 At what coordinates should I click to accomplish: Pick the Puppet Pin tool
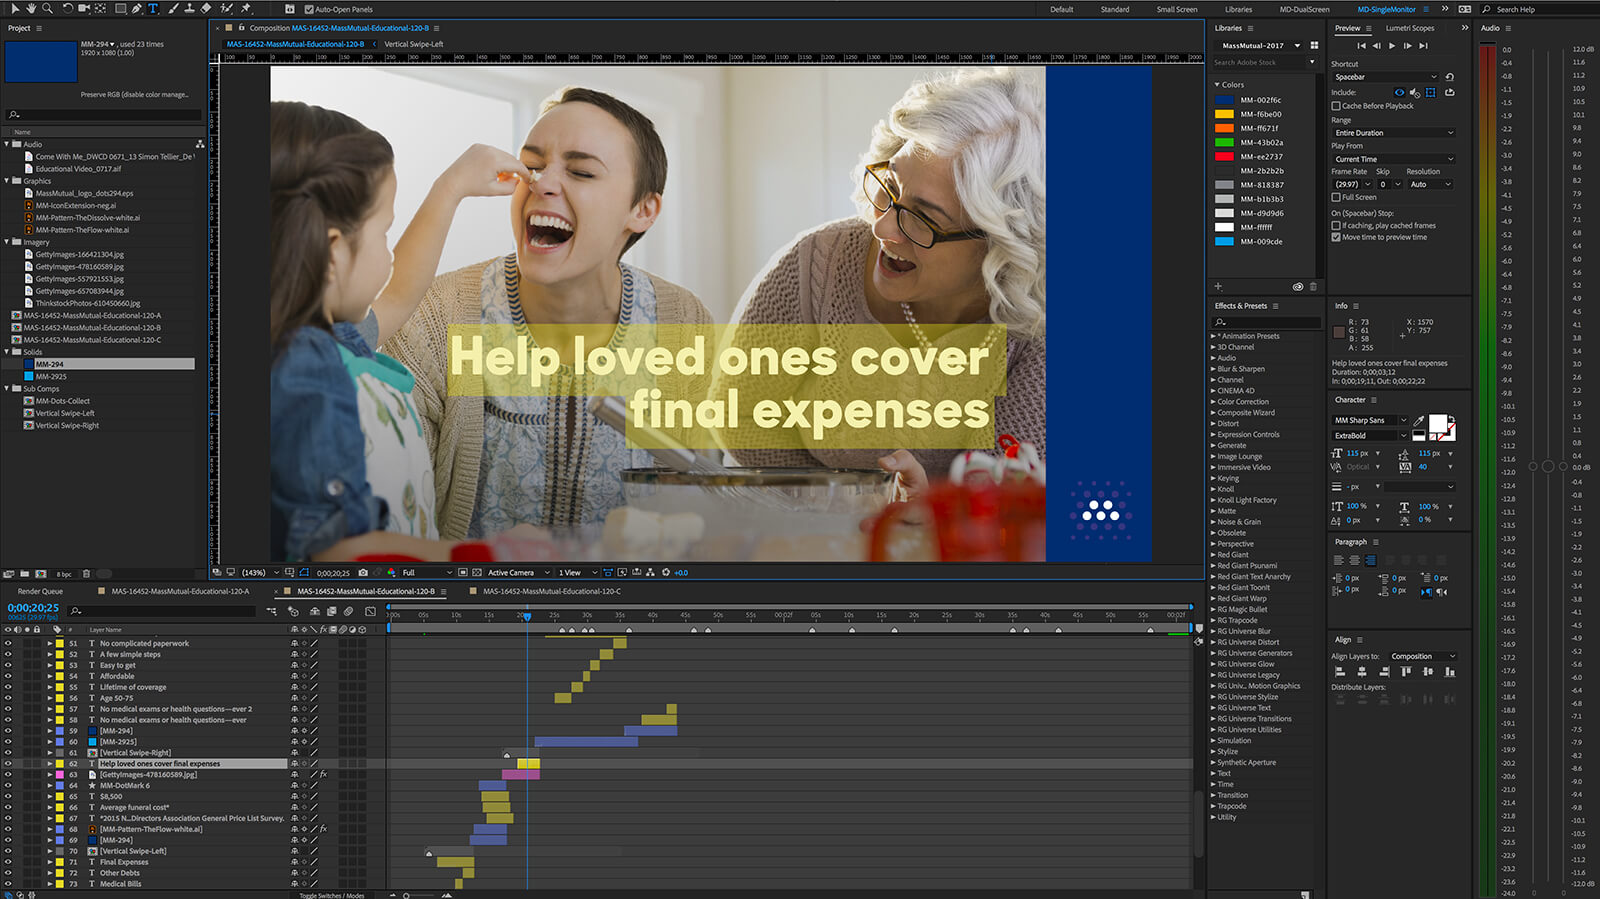tap(246, 9)
